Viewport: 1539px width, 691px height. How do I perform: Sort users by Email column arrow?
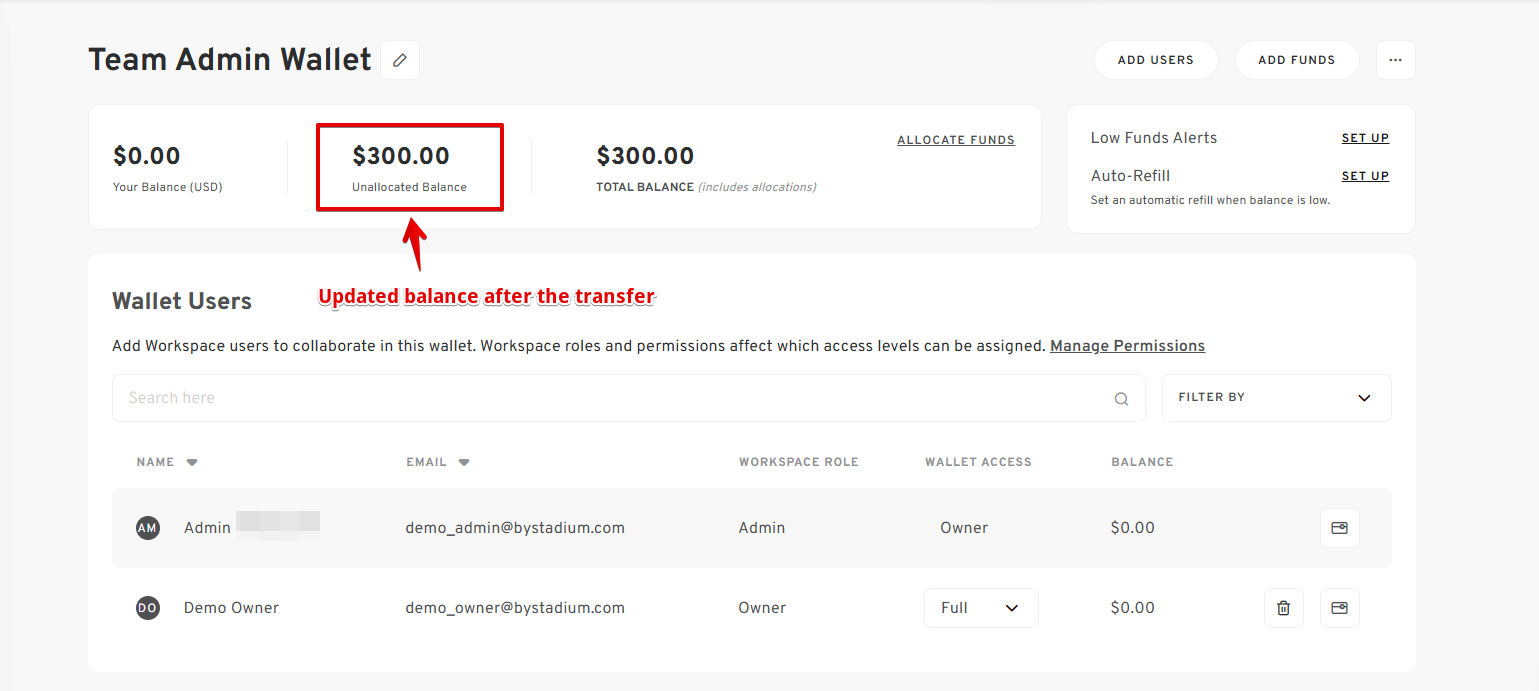coord(464,463)
